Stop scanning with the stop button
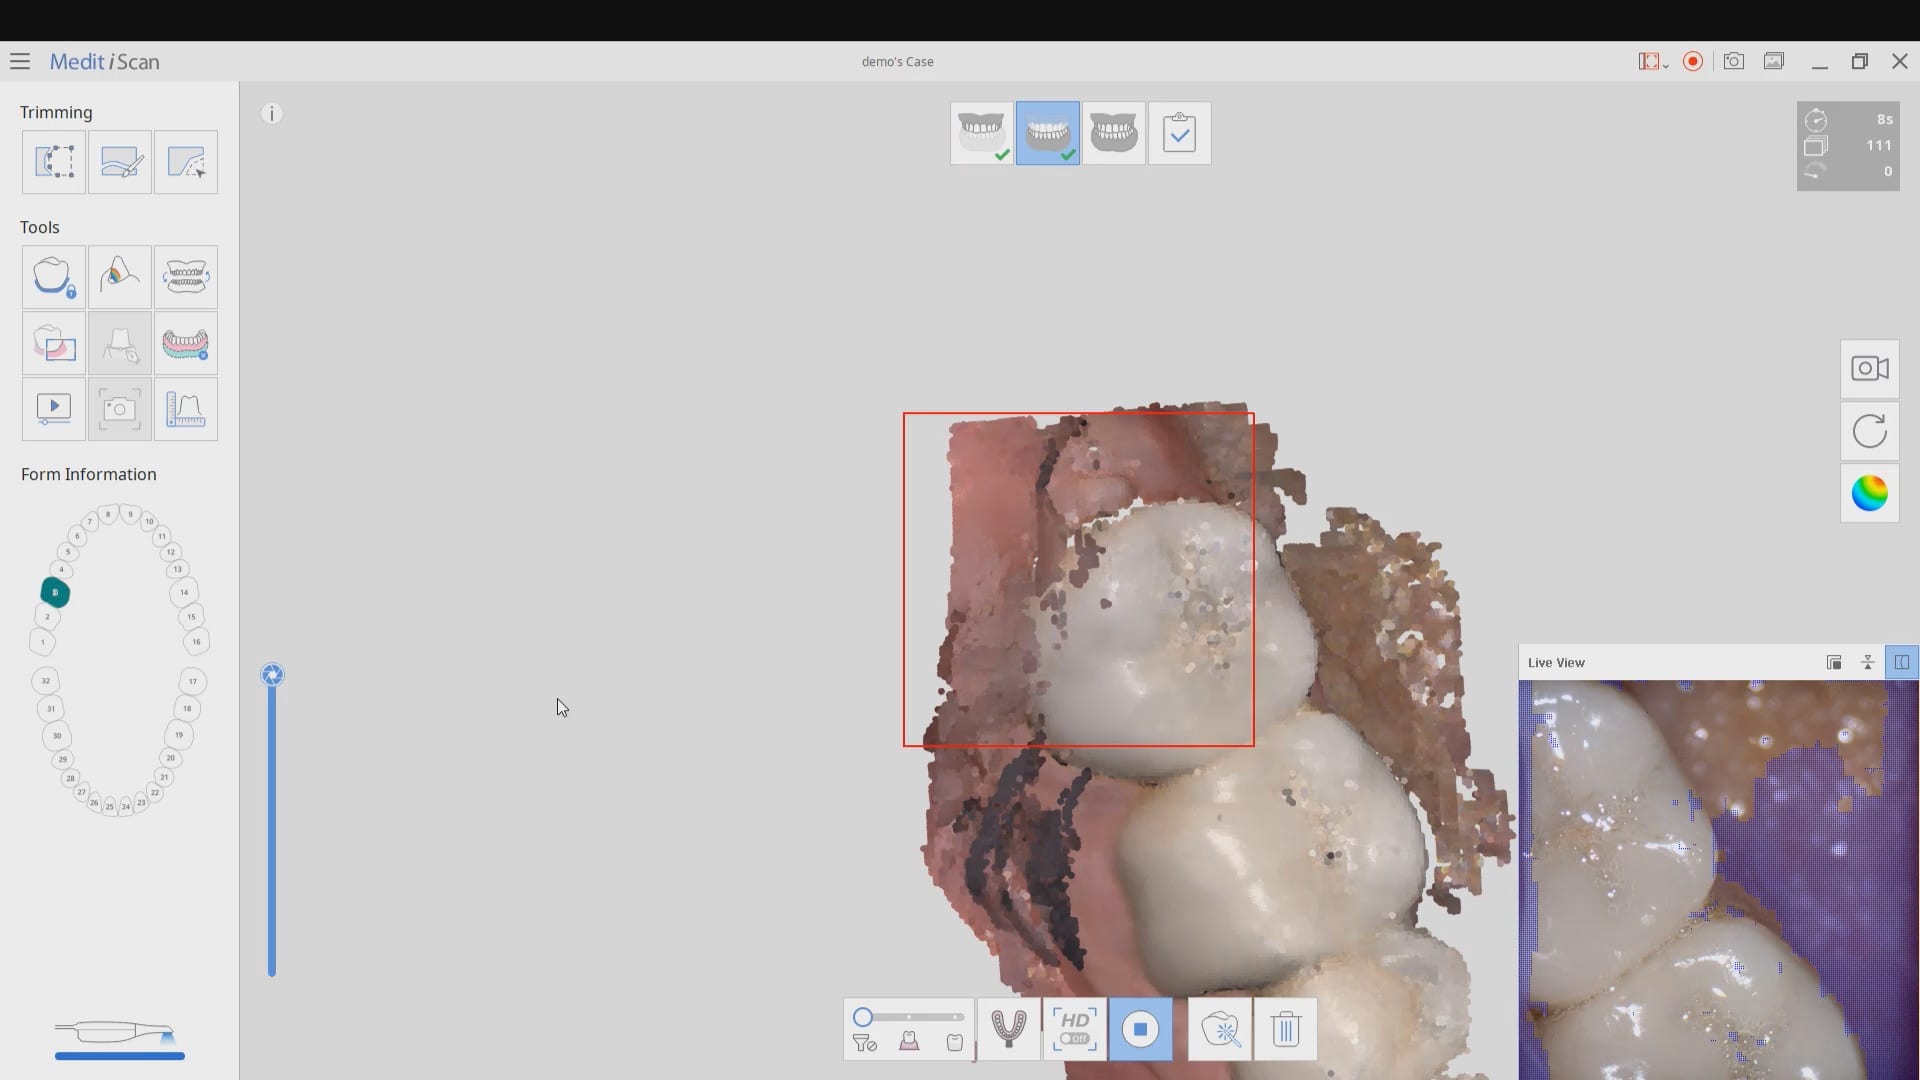The height and width of the screenshot is (1080, 1920). click(1140, 1029)
